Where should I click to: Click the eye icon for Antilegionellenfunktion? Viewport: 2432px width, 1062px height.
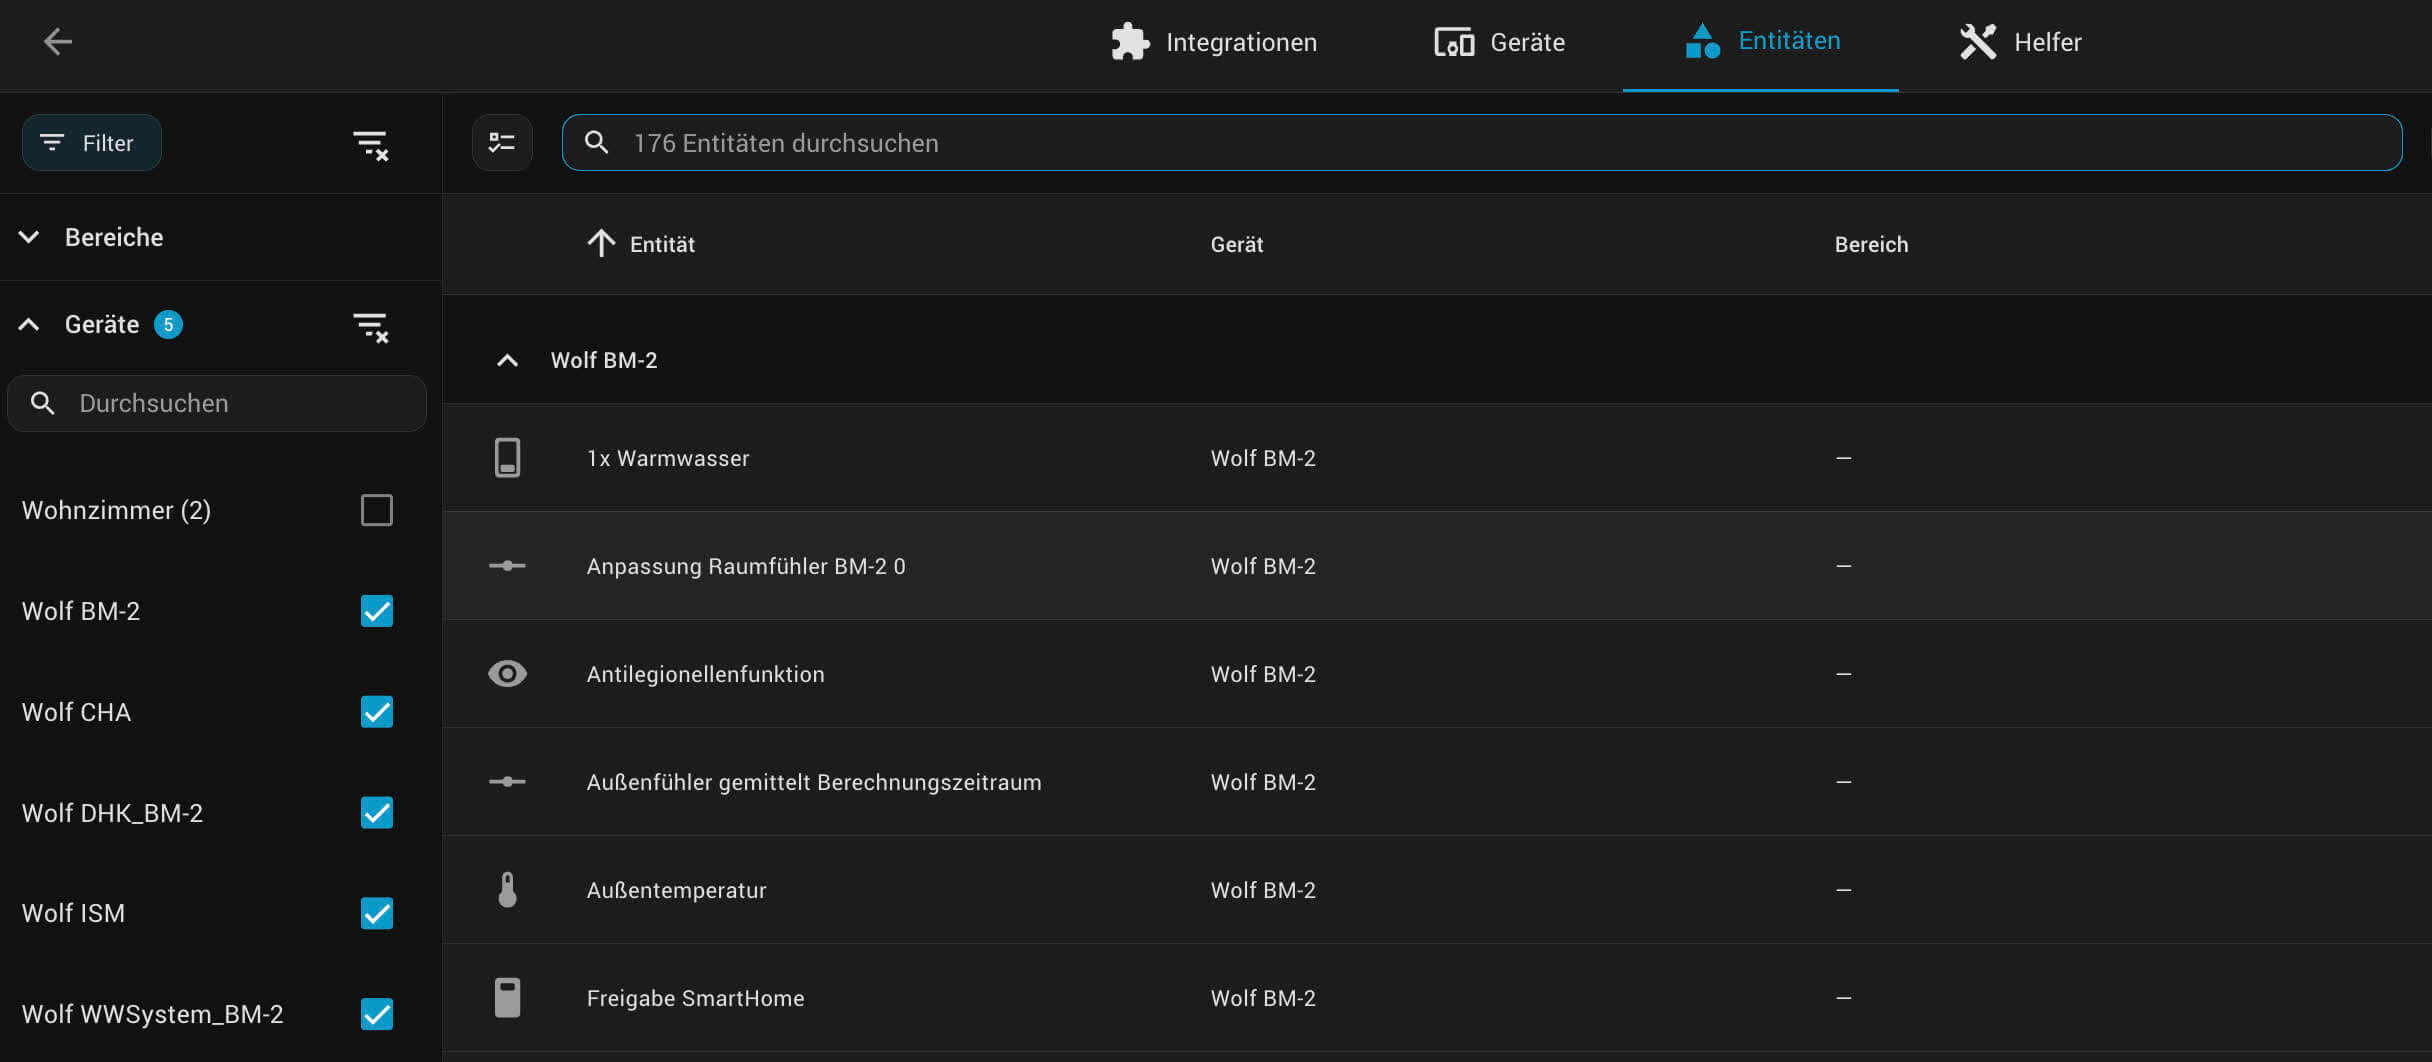507,674
